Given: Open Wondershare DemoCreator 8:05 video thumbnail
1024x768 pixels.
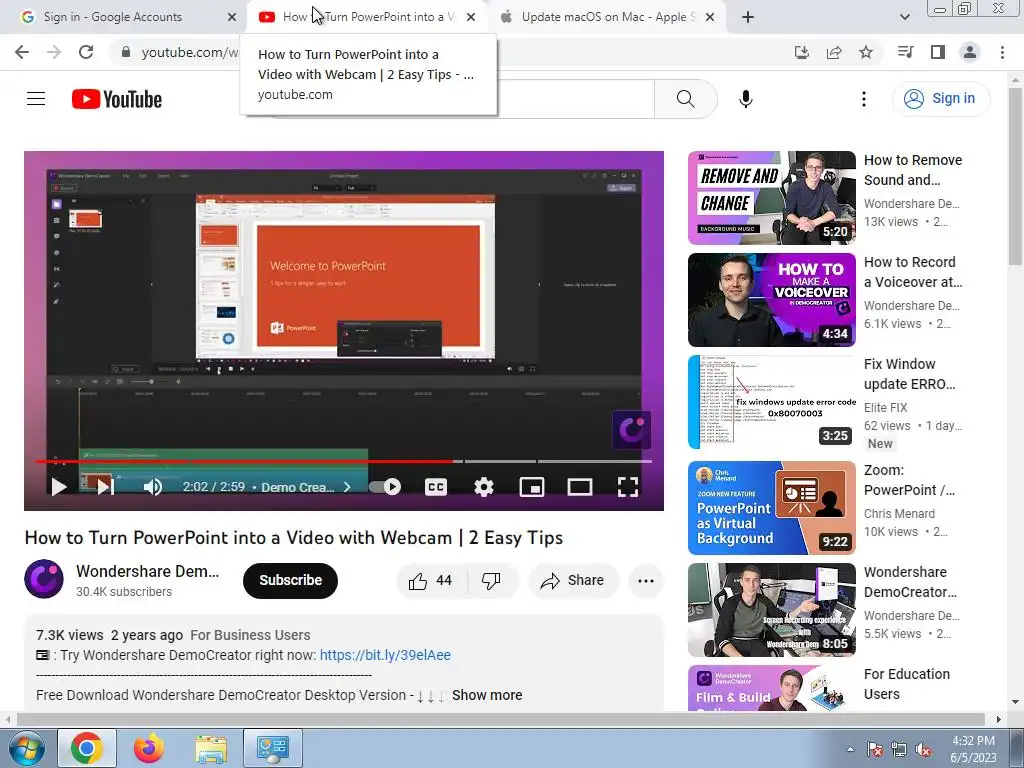Looking at the screenshot, I should coord(771,610).
